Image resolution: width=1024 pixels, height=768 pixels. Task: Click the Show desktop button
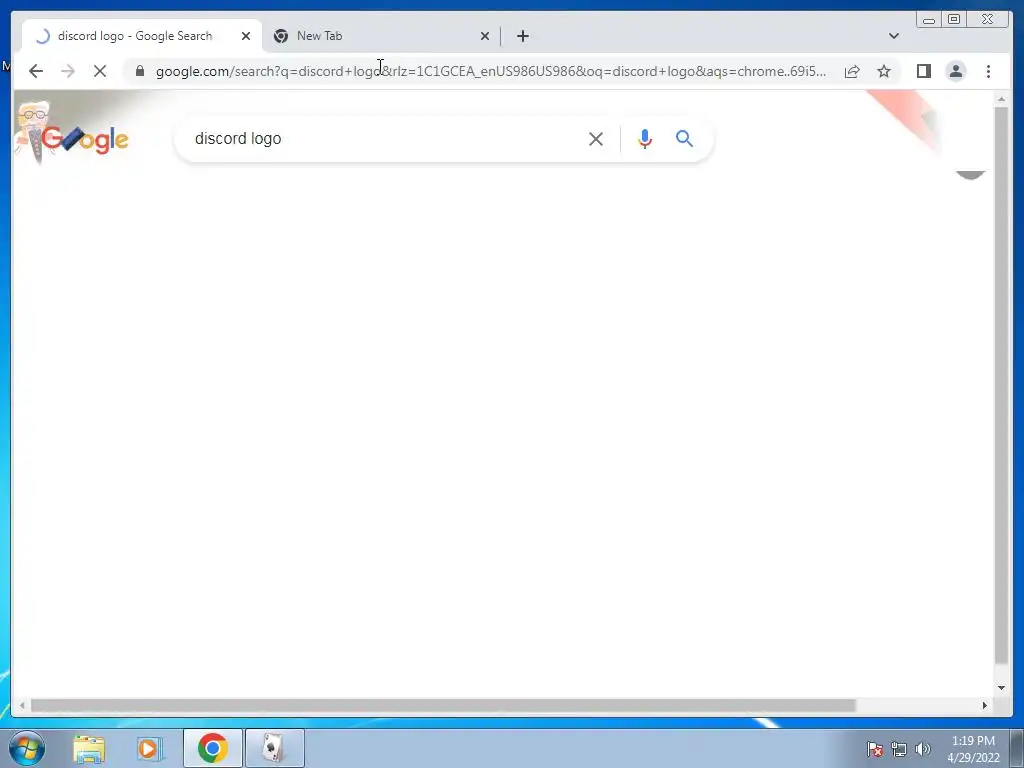[1017, 749]
